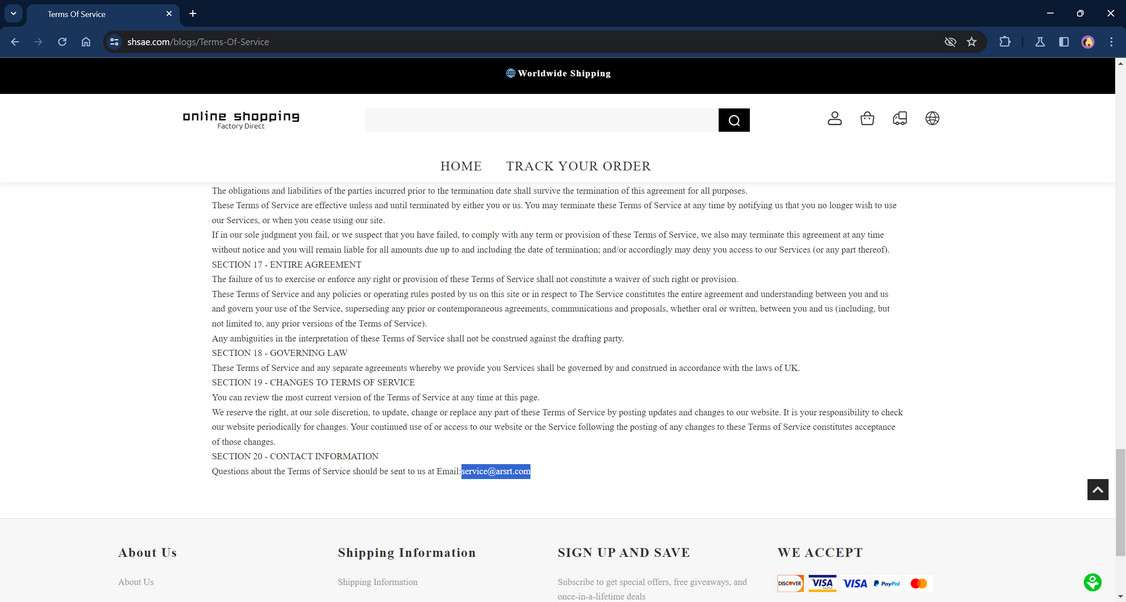This screenshot has width=1126, height=602.
Task: Click into the site search field
Action: tap(541, 120)
